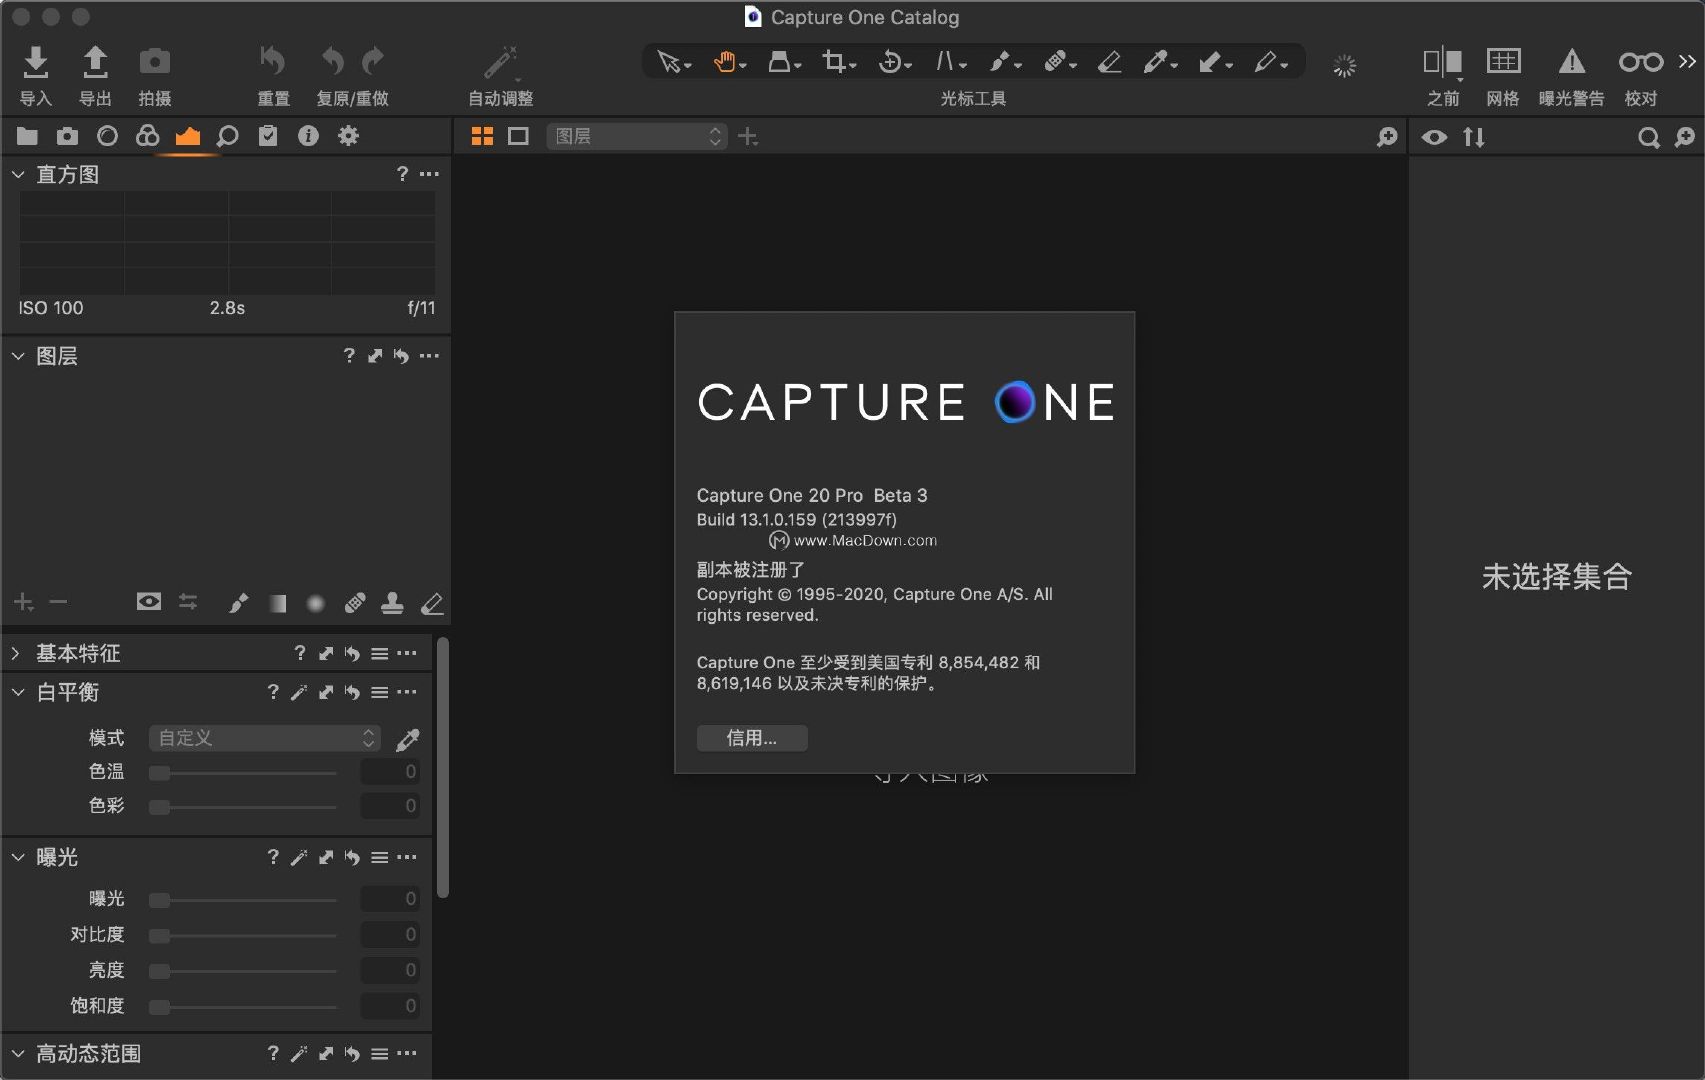Click the 拍摄 capture camera icon
Image resolution: width=1705 pixels, height=1080 pixels.
(x=154, y=62)
